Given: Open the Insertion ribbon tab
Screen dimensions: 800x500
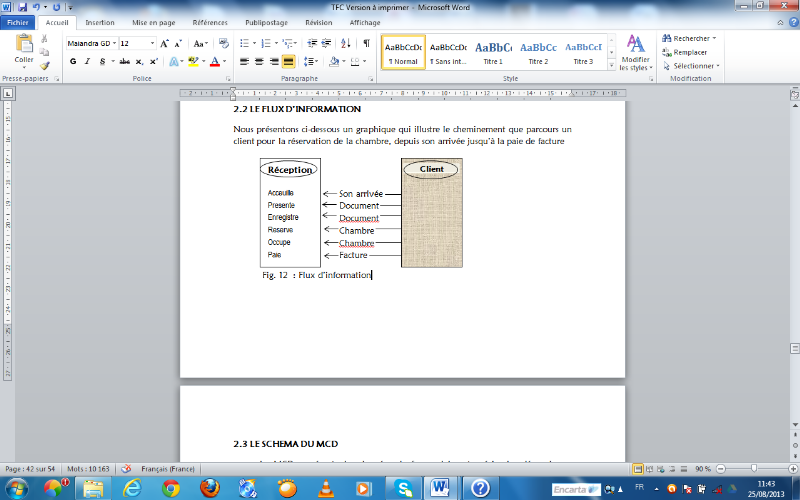Looking at the screenshot, I should coord(99,20).
